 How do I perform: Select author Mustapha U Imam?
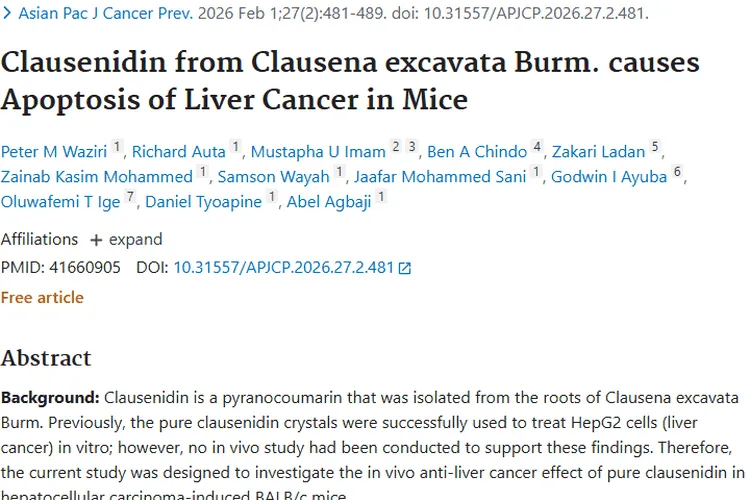tap(318, 152)
